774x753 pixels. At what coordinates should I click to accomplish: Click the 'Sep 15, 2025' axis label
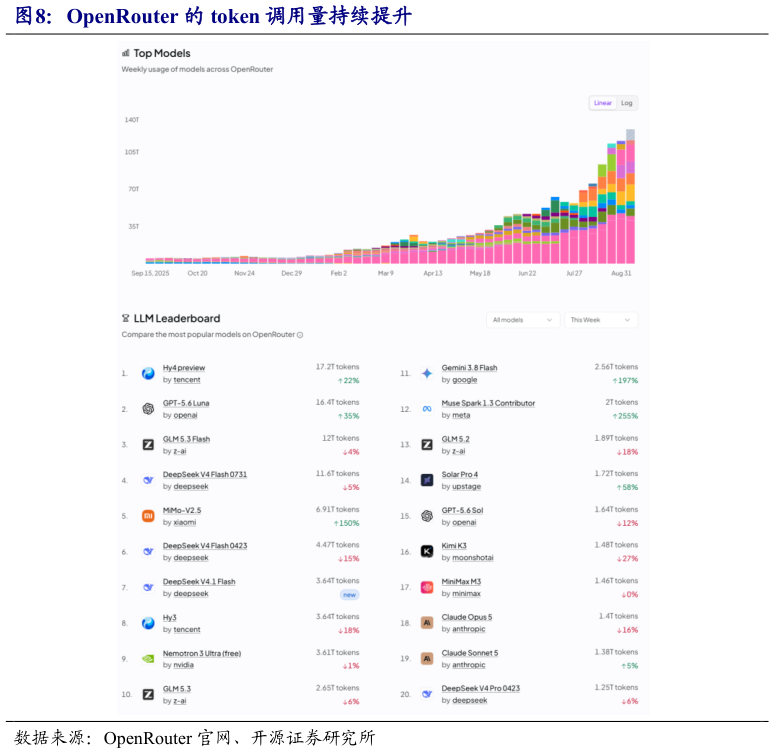[150, 273]
